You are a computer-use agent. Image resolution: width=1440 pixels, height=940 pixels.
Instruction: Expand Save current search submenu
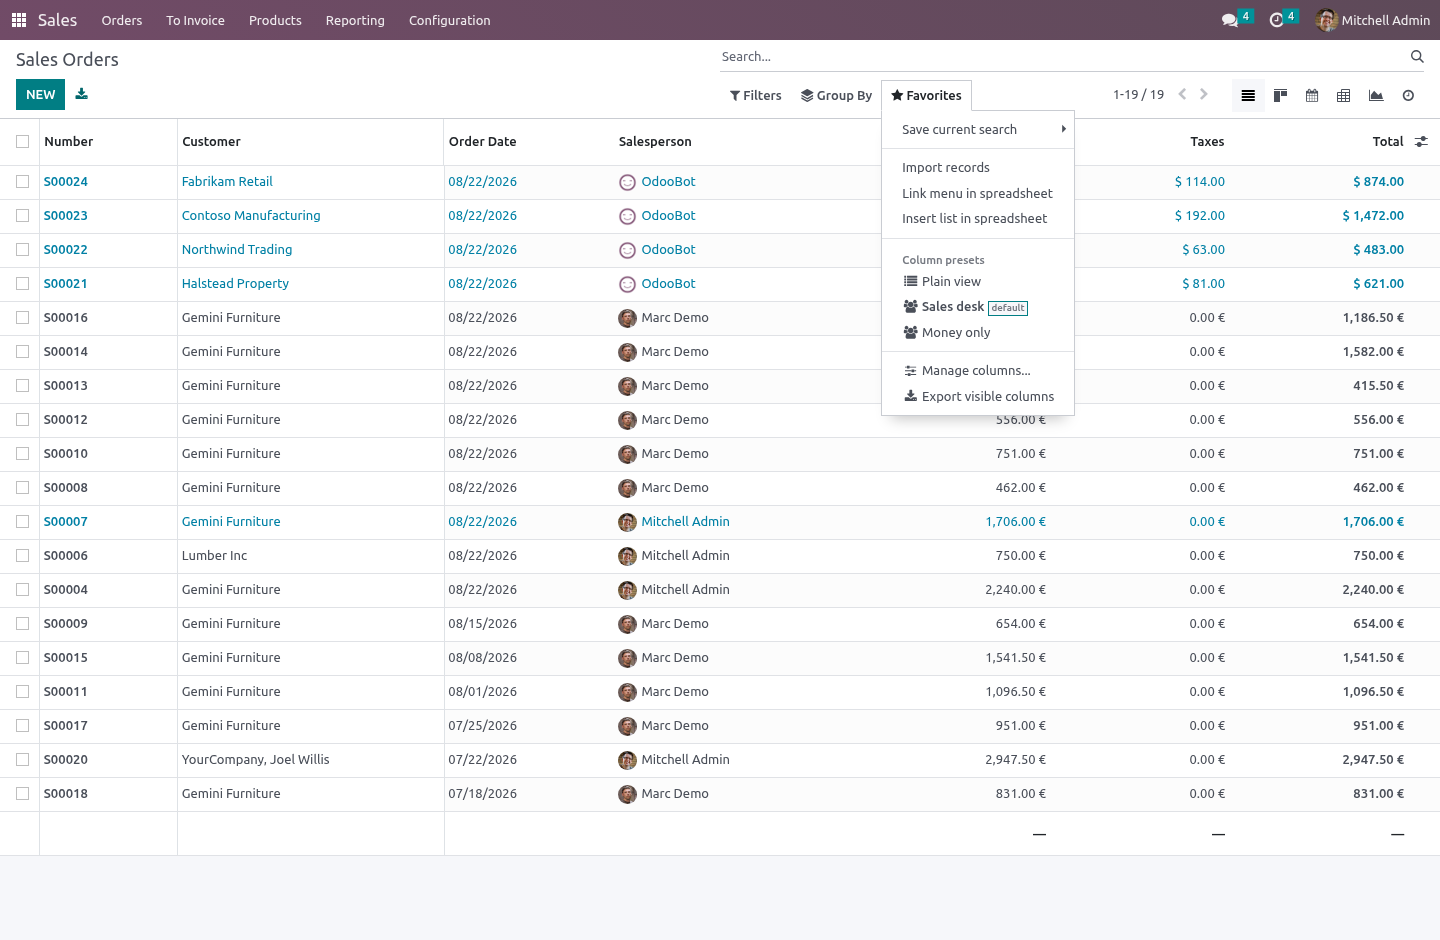[x=978, y=130]
